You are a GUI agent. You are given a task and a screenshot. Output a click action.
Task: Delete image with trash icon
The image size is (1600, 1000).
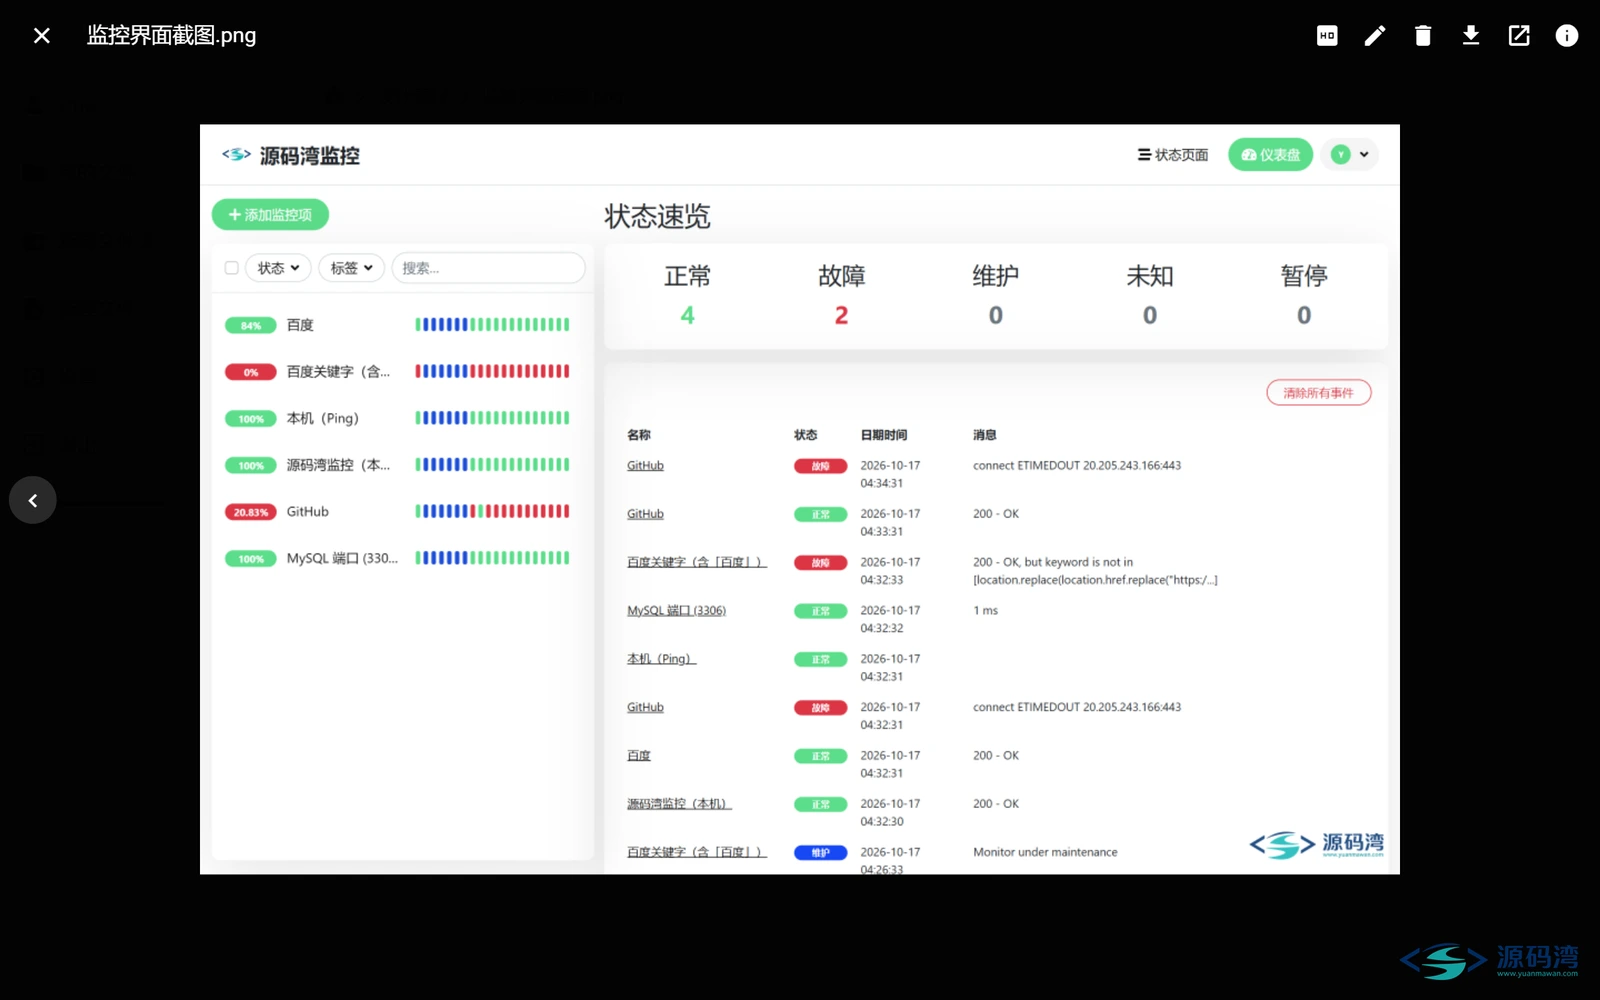click(1423, 36)
